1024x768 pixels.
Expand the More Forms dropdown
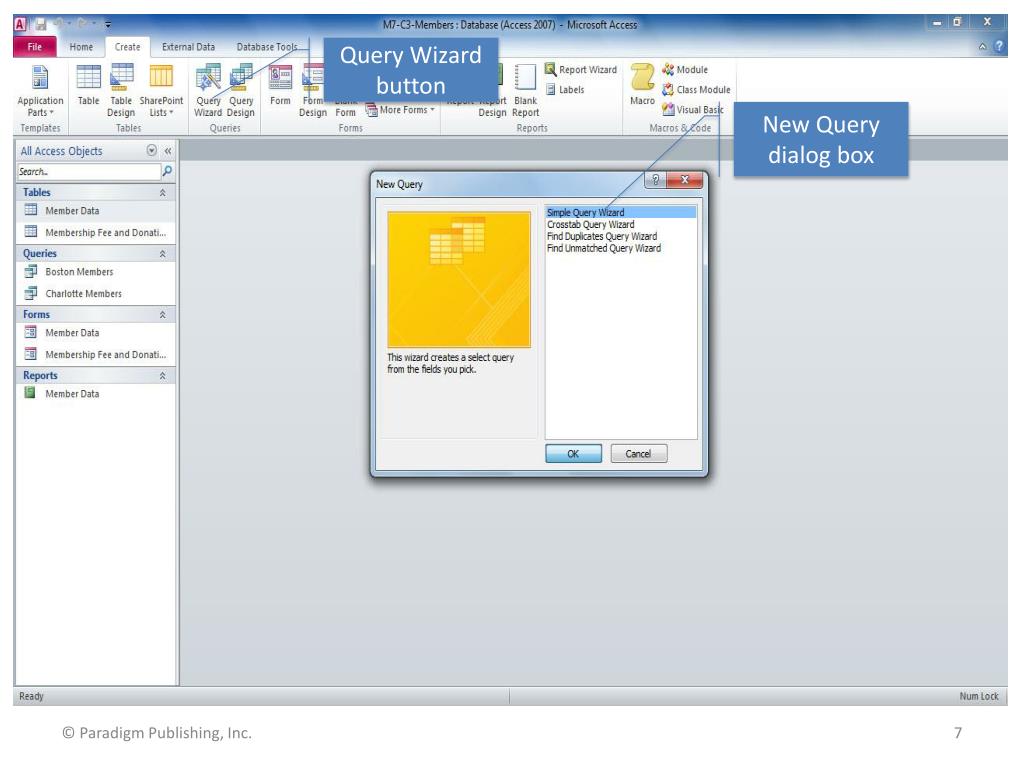tap(400, 110)
